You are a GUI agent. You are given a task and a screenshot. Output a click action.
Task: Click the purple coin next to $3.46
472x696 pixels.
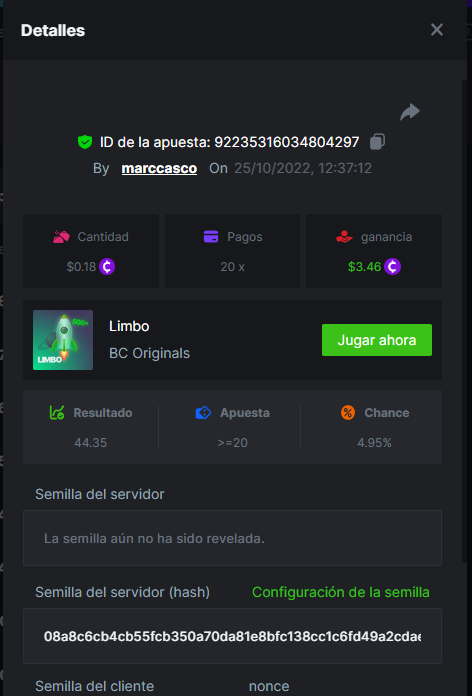pyautogui.click(x=392, y=267)
